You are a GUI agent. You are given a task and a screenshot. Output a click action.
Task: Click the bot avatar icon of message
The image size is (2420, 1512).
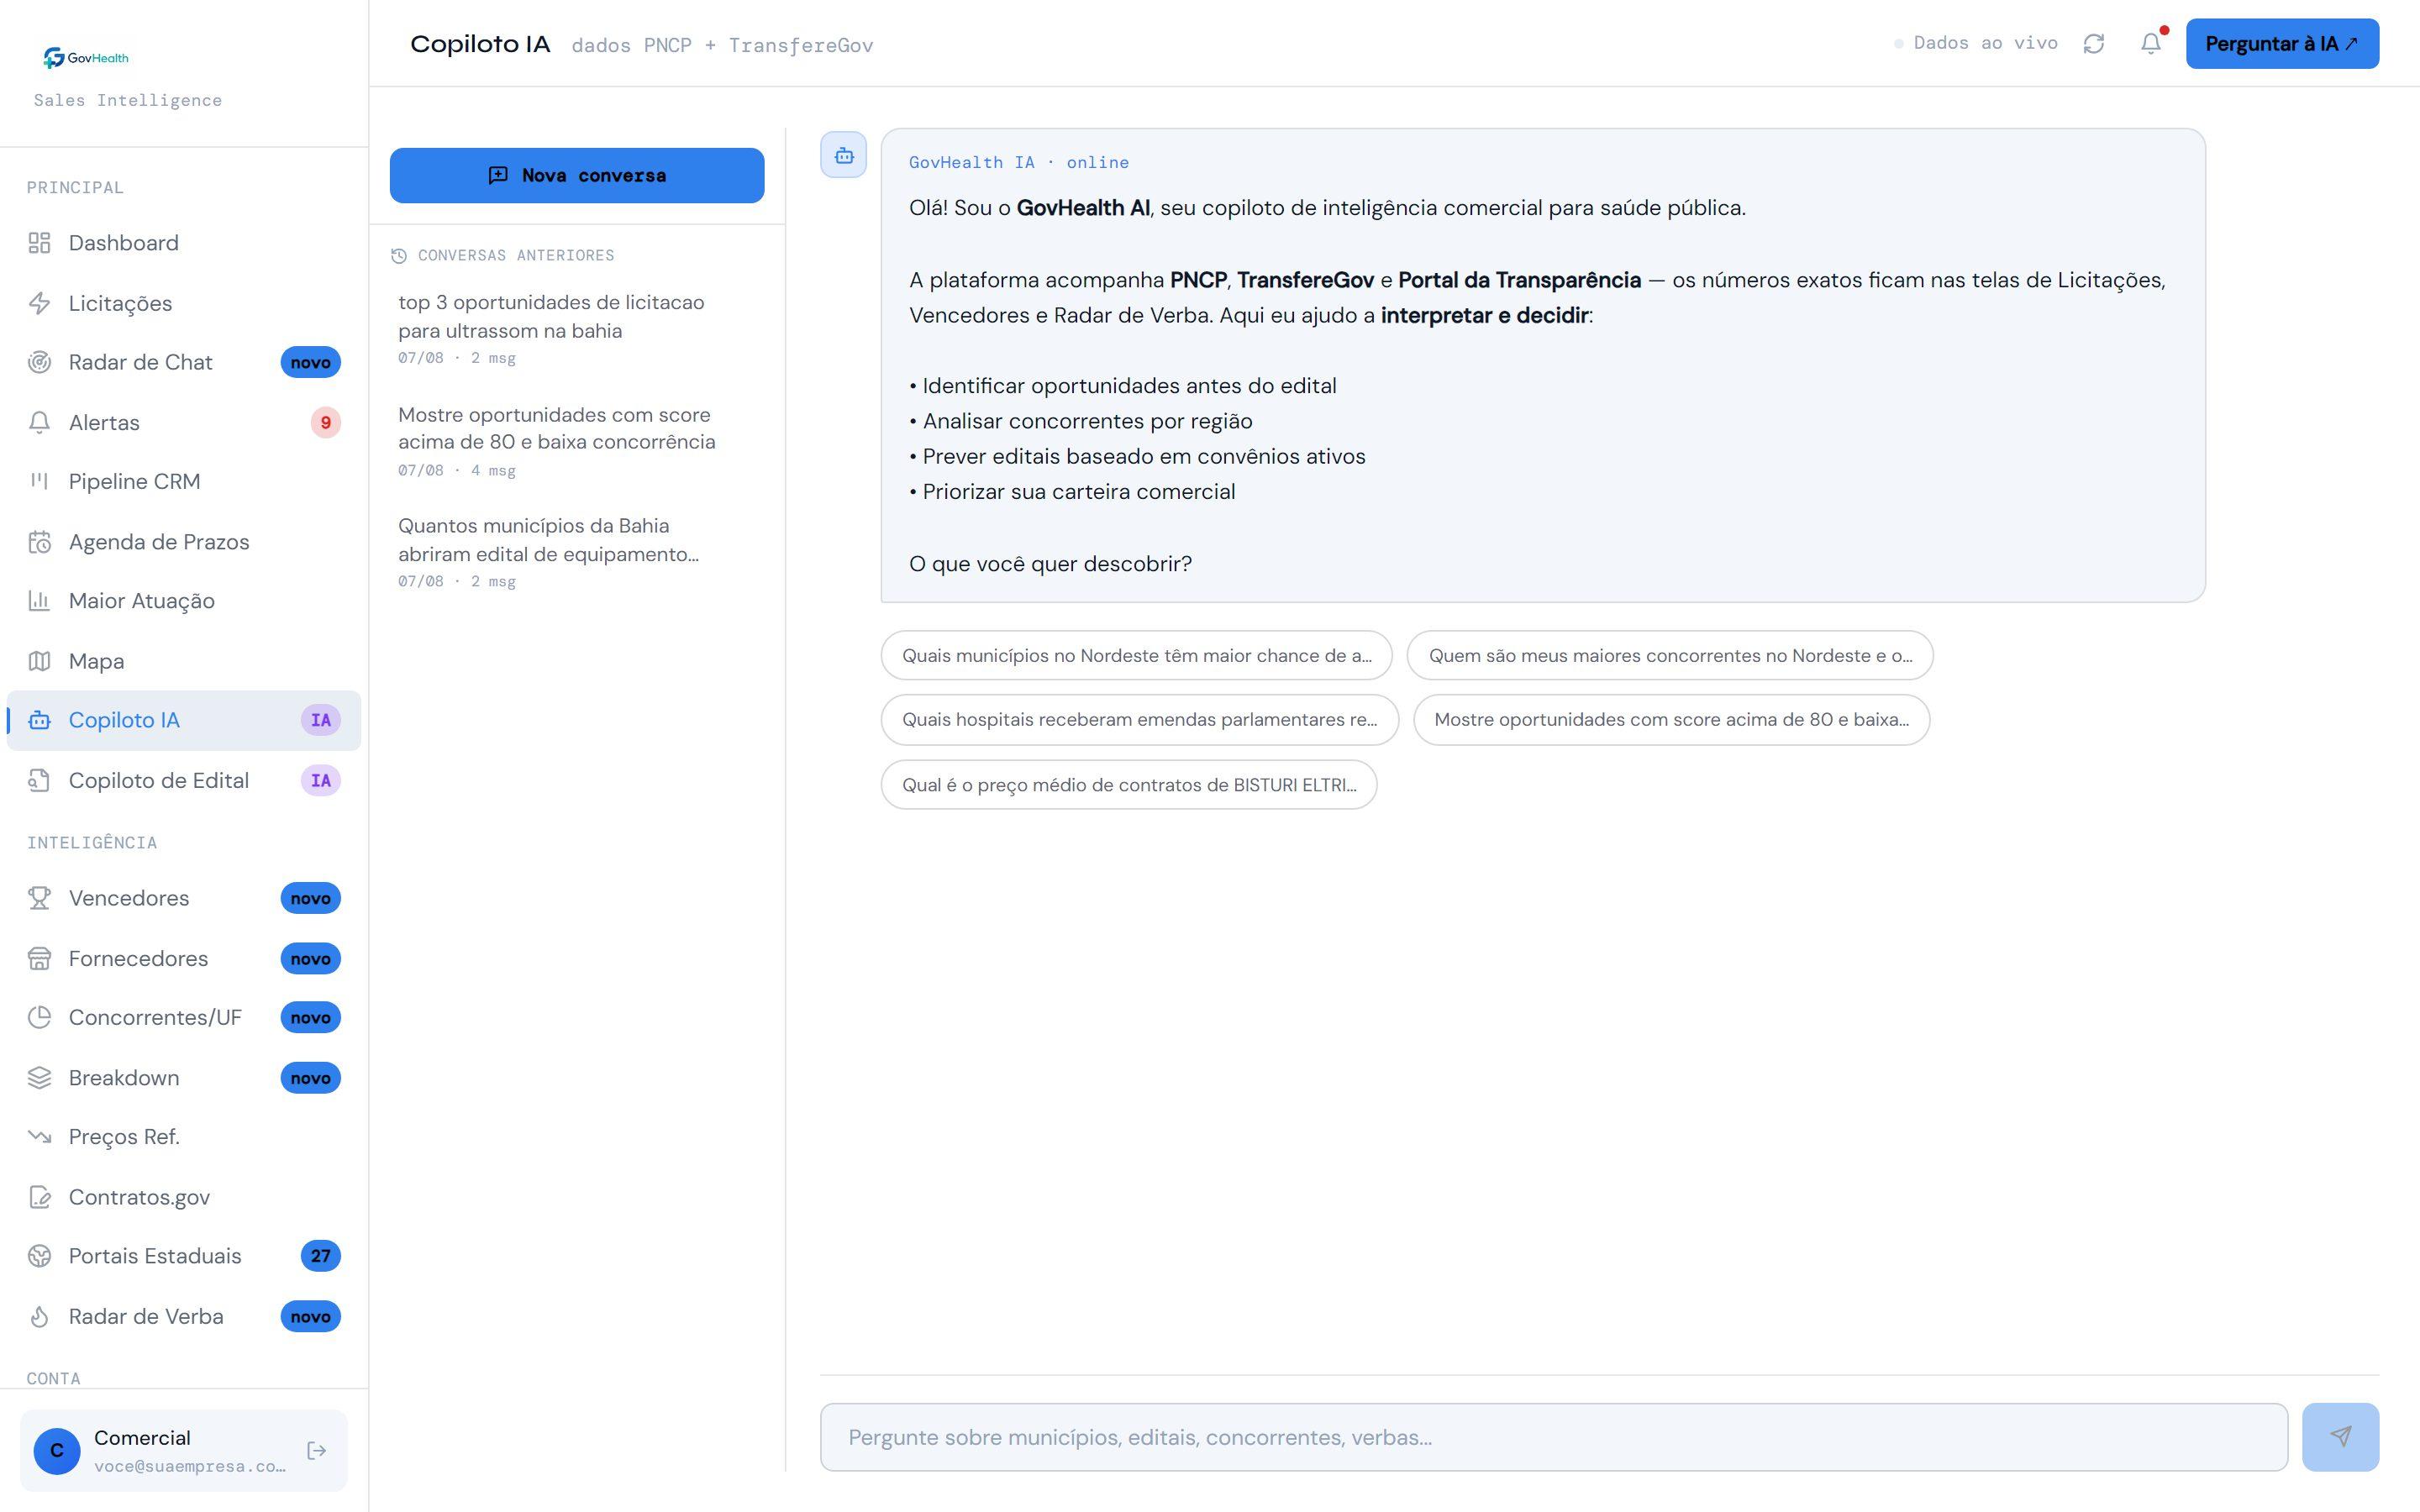tap(843, 155)
